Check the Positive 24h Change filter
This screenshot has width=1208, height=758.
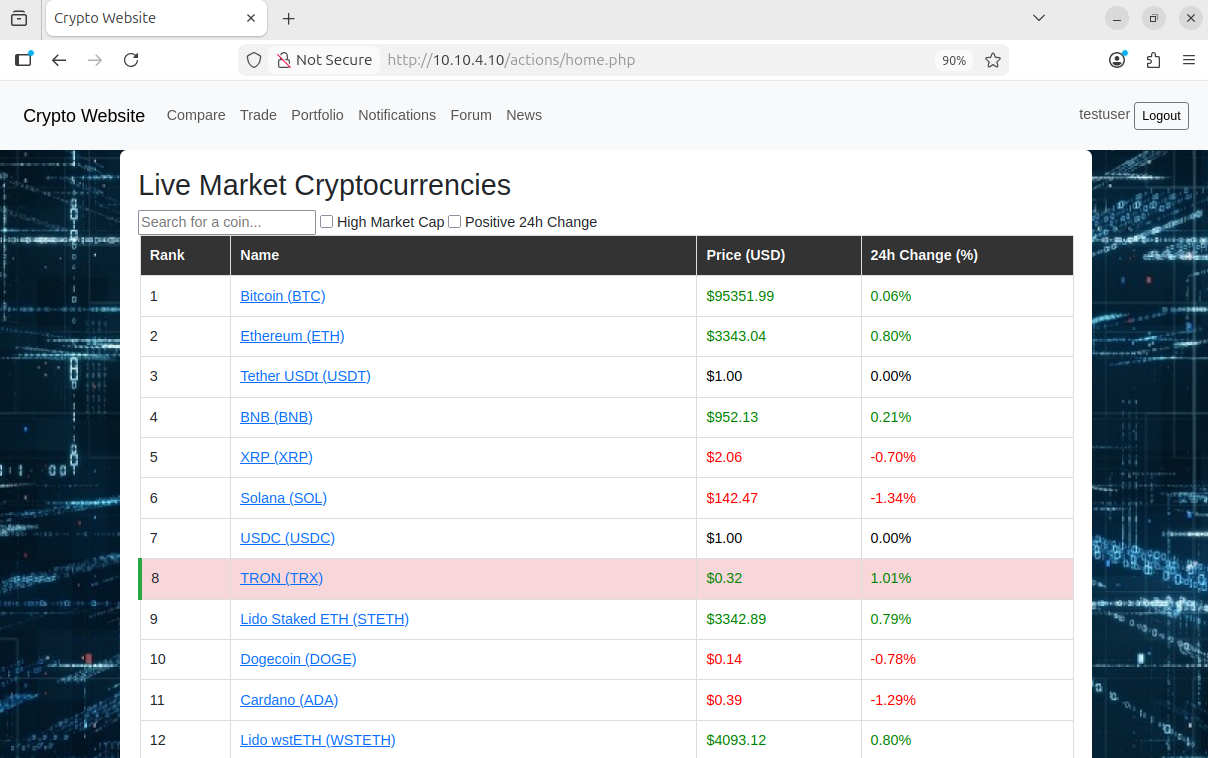click(x=454, y=222)
